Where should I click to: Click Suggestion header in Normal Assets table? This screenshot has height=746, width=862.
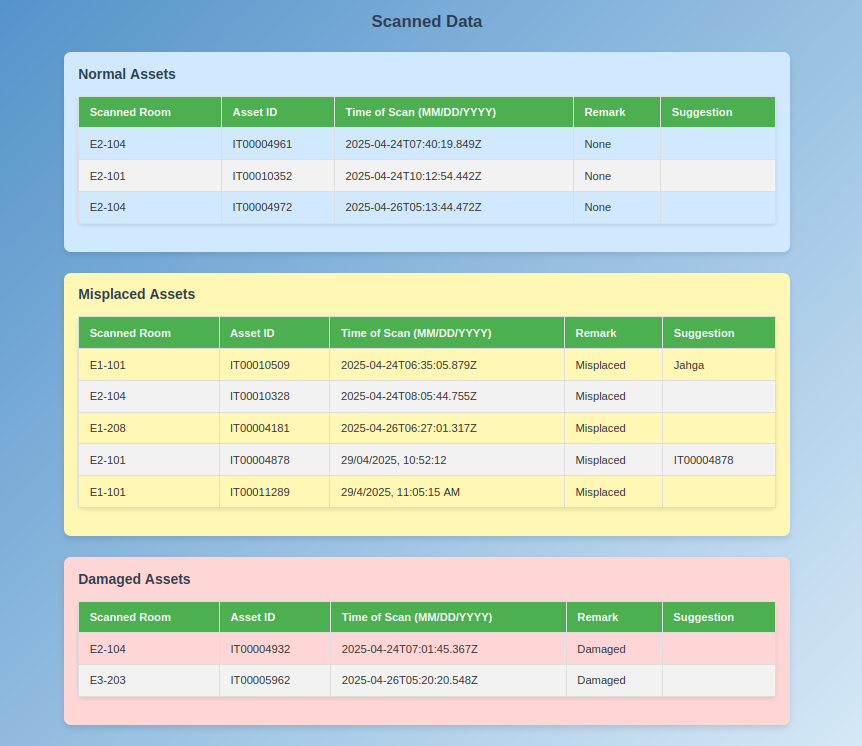tap(718, 112)
